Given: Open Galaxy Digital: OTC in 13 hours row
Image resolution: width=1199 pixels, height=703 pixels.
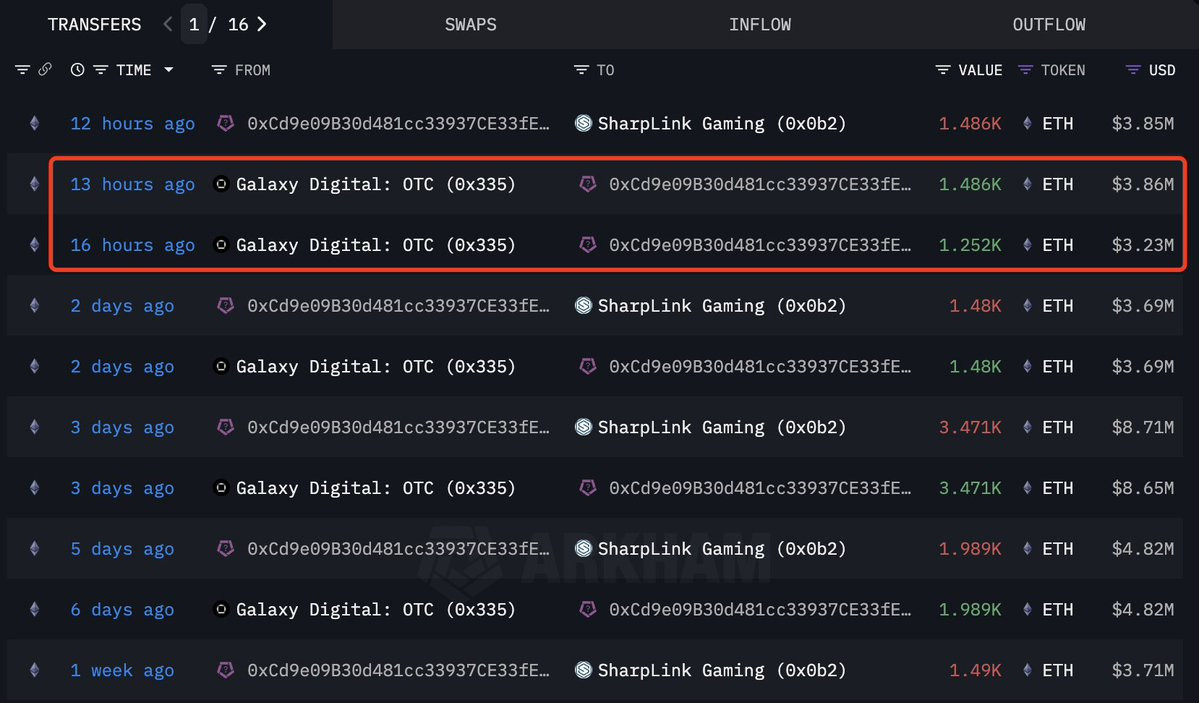Looking at the screenshot, I should coord(375,184).
